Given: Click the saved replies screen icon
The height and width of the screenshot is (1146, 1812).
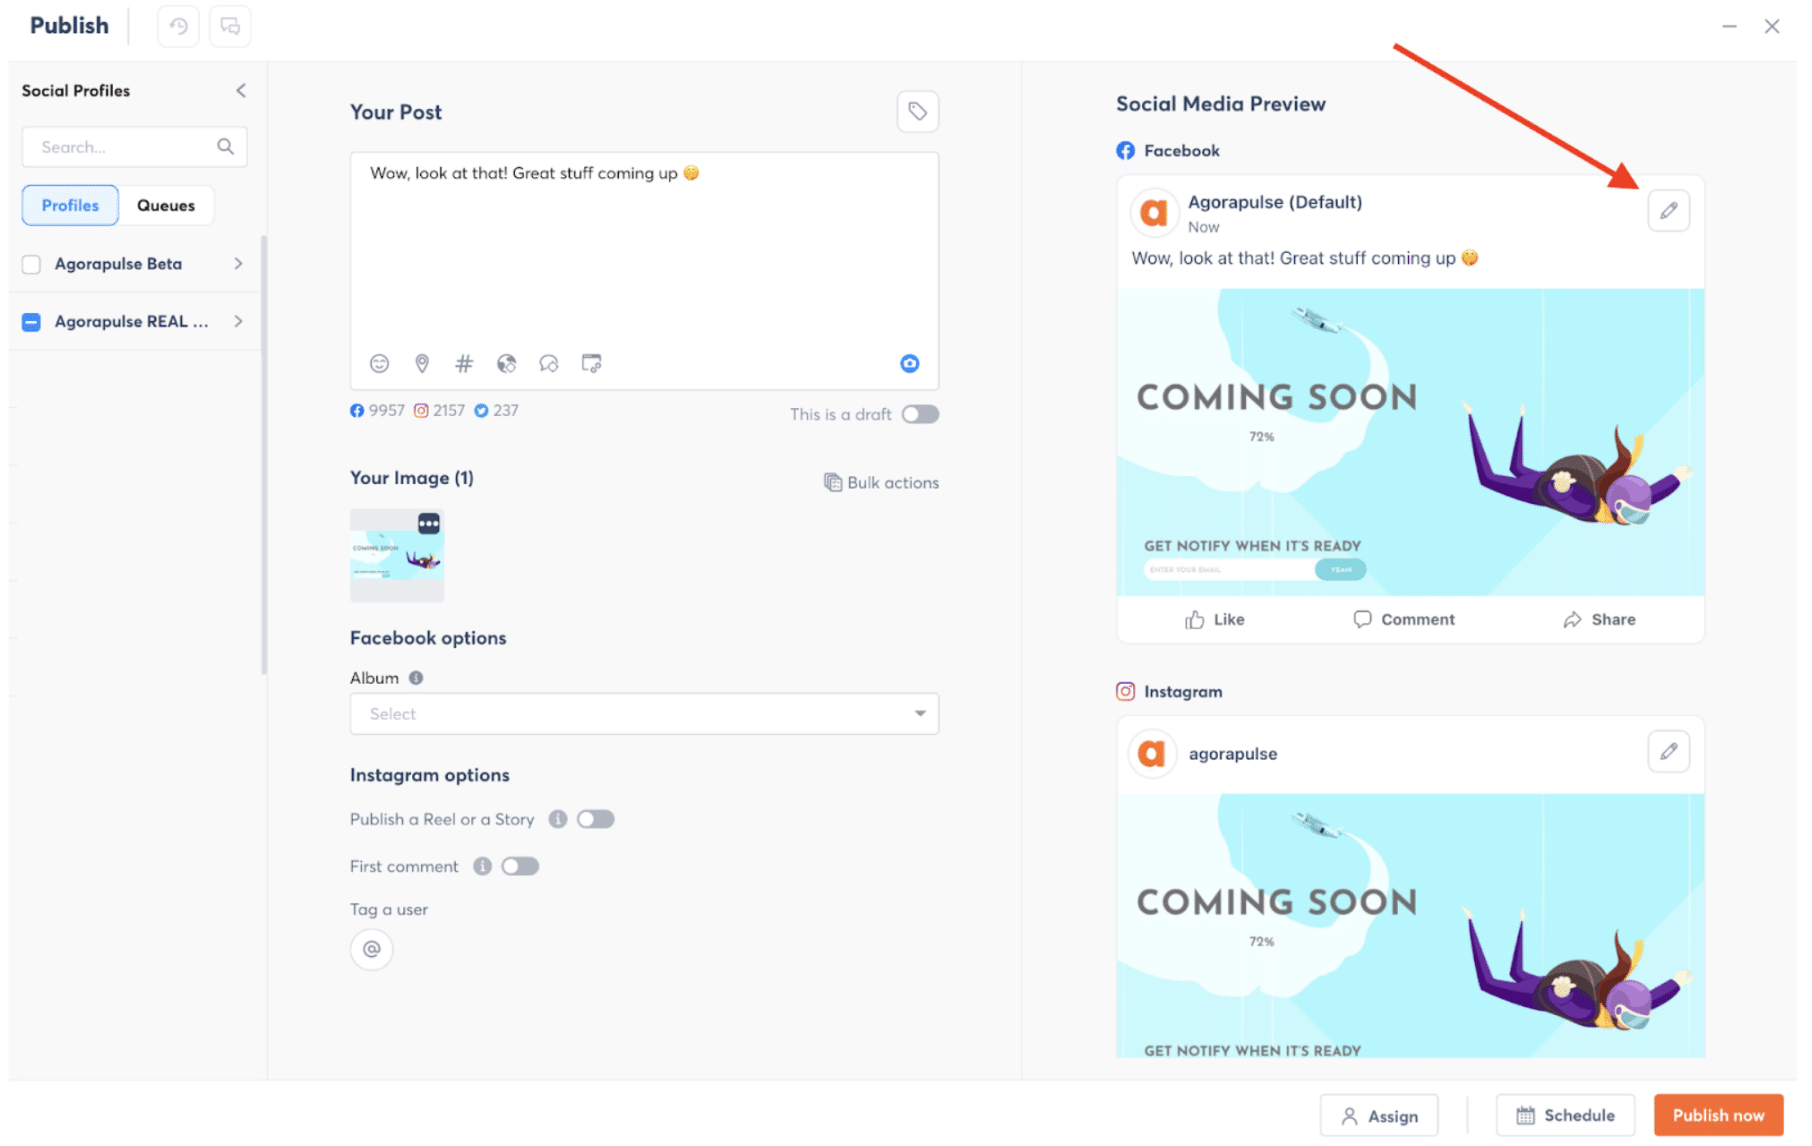Looking at the screenshot, I should pyautogui.click(x=592, y=363).
